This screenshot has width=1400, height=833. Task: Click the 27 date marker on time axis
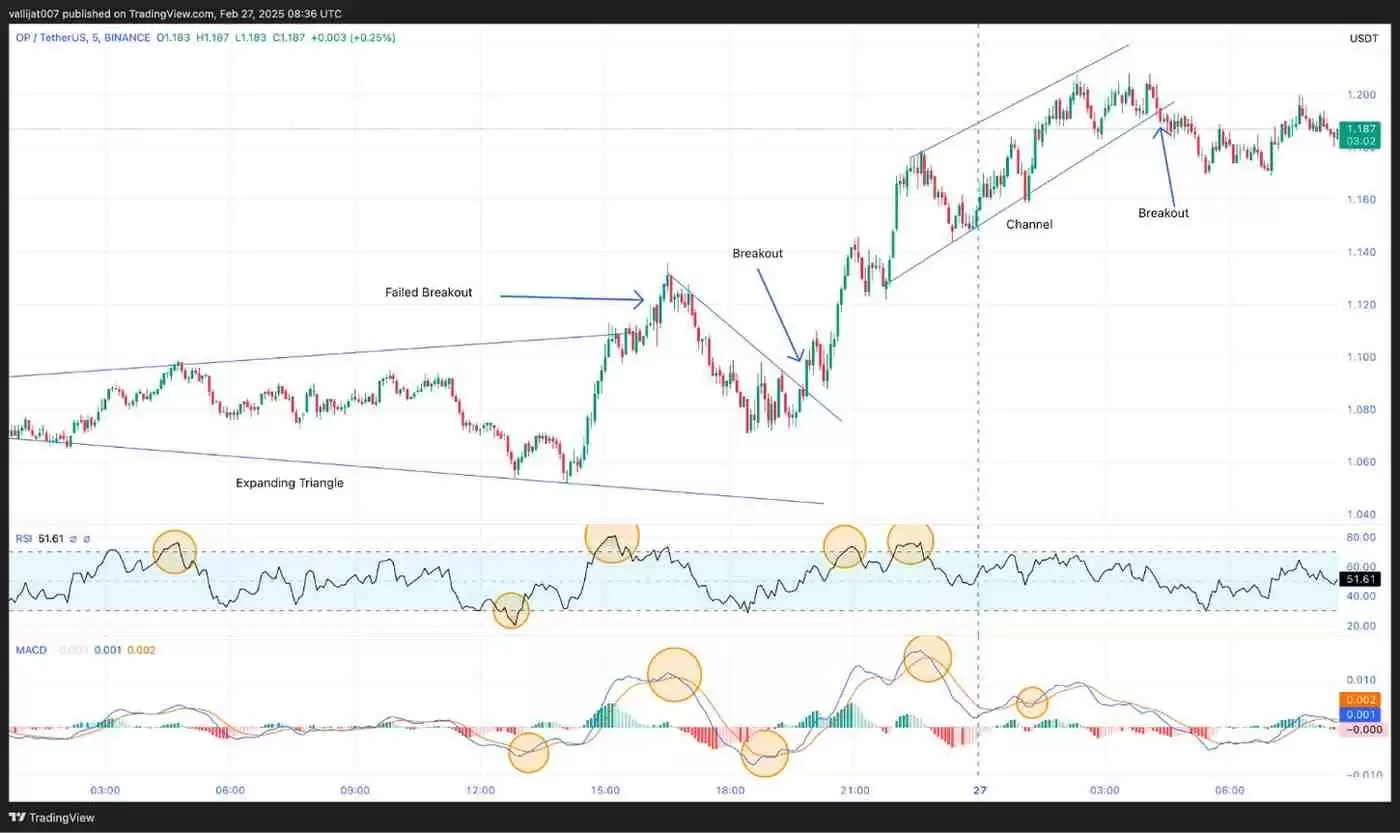(x=979, y=790)
